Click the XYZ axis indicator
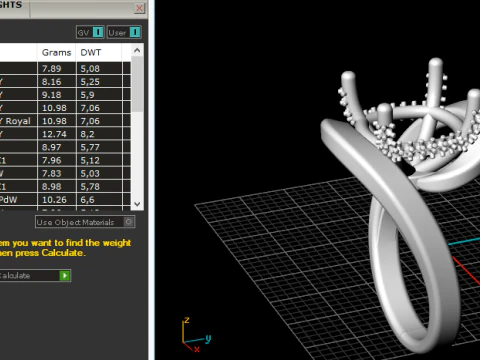This screenshot has width=480, height=360. click(196, 335)
